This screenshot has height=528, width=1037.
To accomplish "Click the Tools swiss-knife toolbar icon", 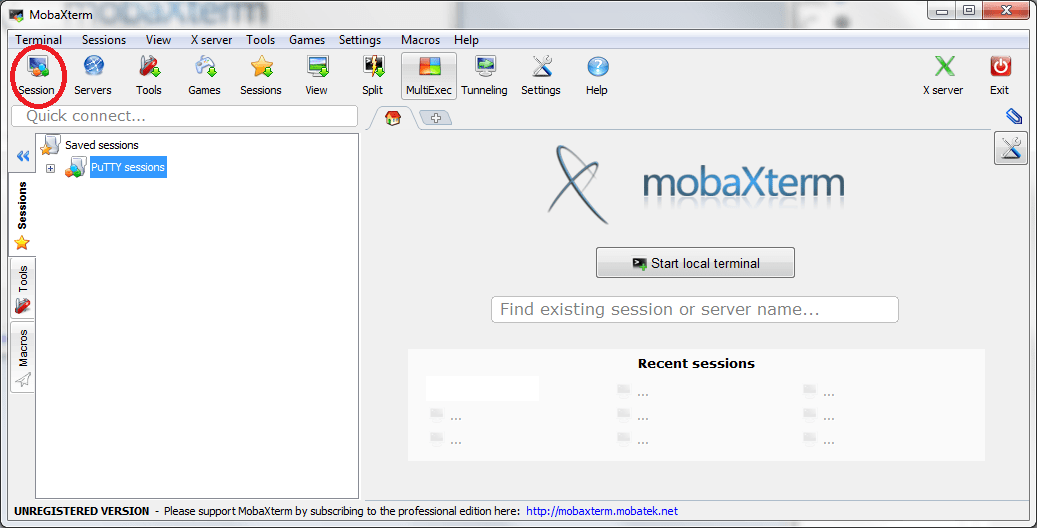I will pos(149,76).
